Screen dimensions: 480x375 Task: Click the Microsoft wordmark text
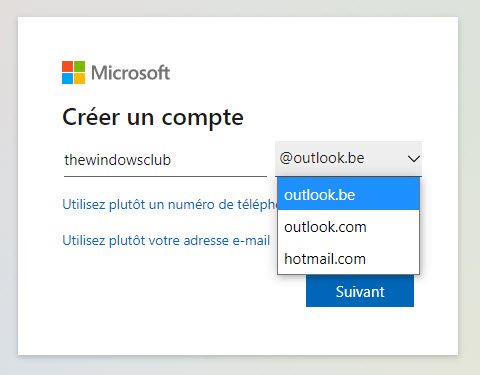[130, 73]
